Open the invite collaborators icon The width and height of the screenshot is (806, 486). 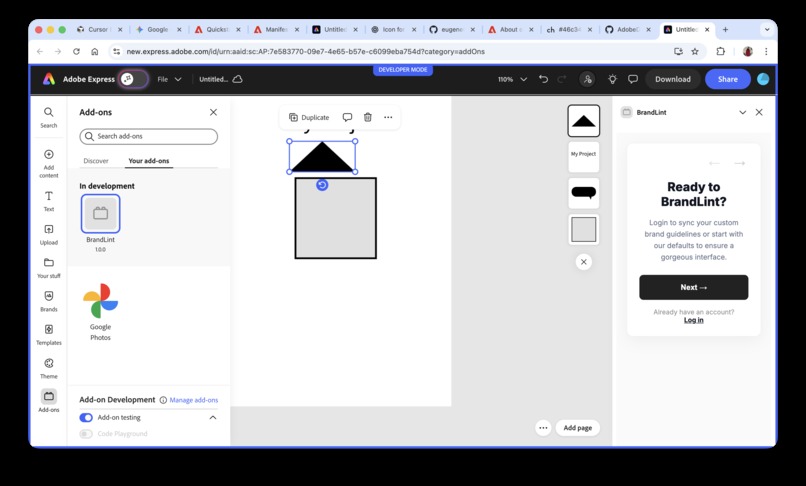pyautogui.click(x=587, y=79)
